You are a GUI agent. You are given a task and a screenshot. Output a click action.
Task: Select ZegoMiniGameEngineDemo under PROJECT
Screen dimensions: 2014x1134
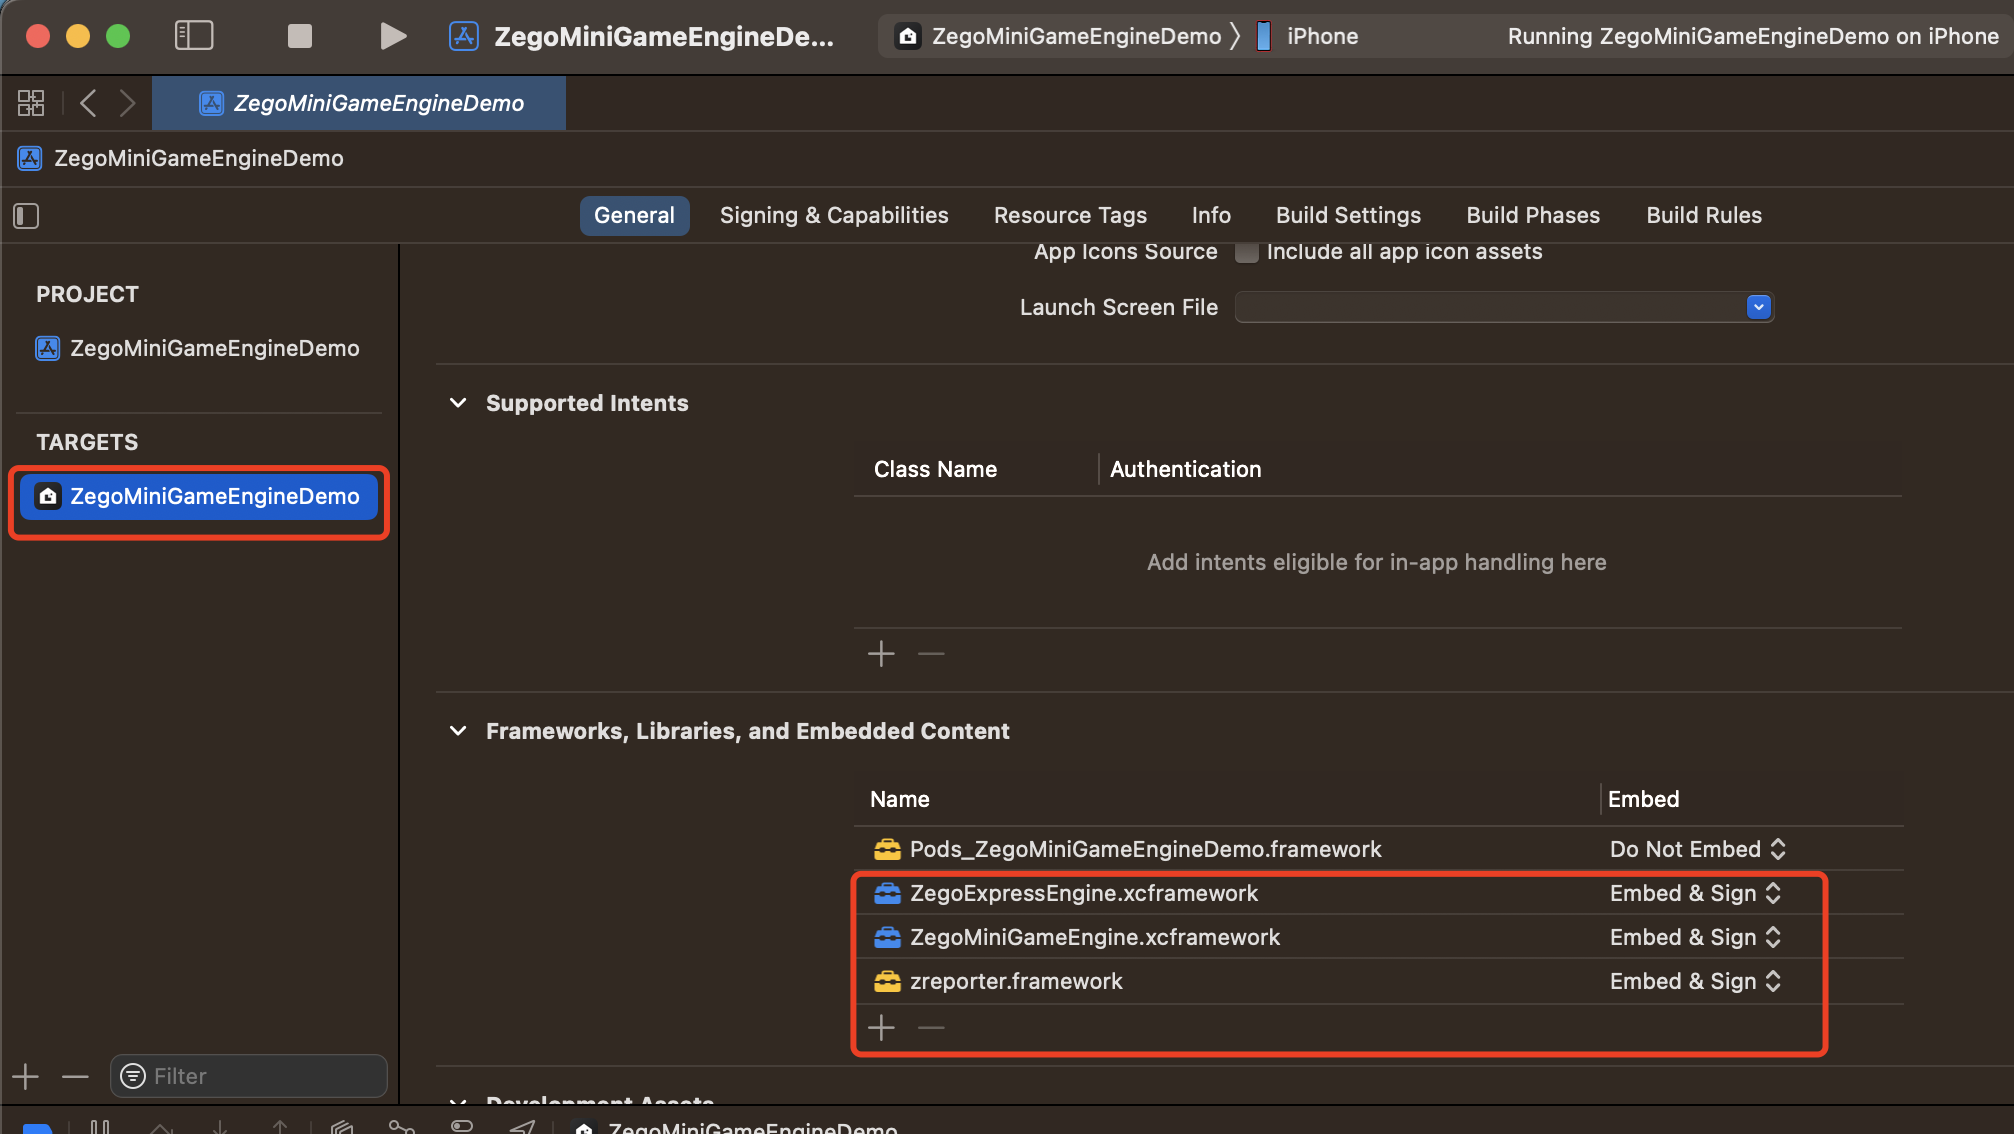(198, 348)
